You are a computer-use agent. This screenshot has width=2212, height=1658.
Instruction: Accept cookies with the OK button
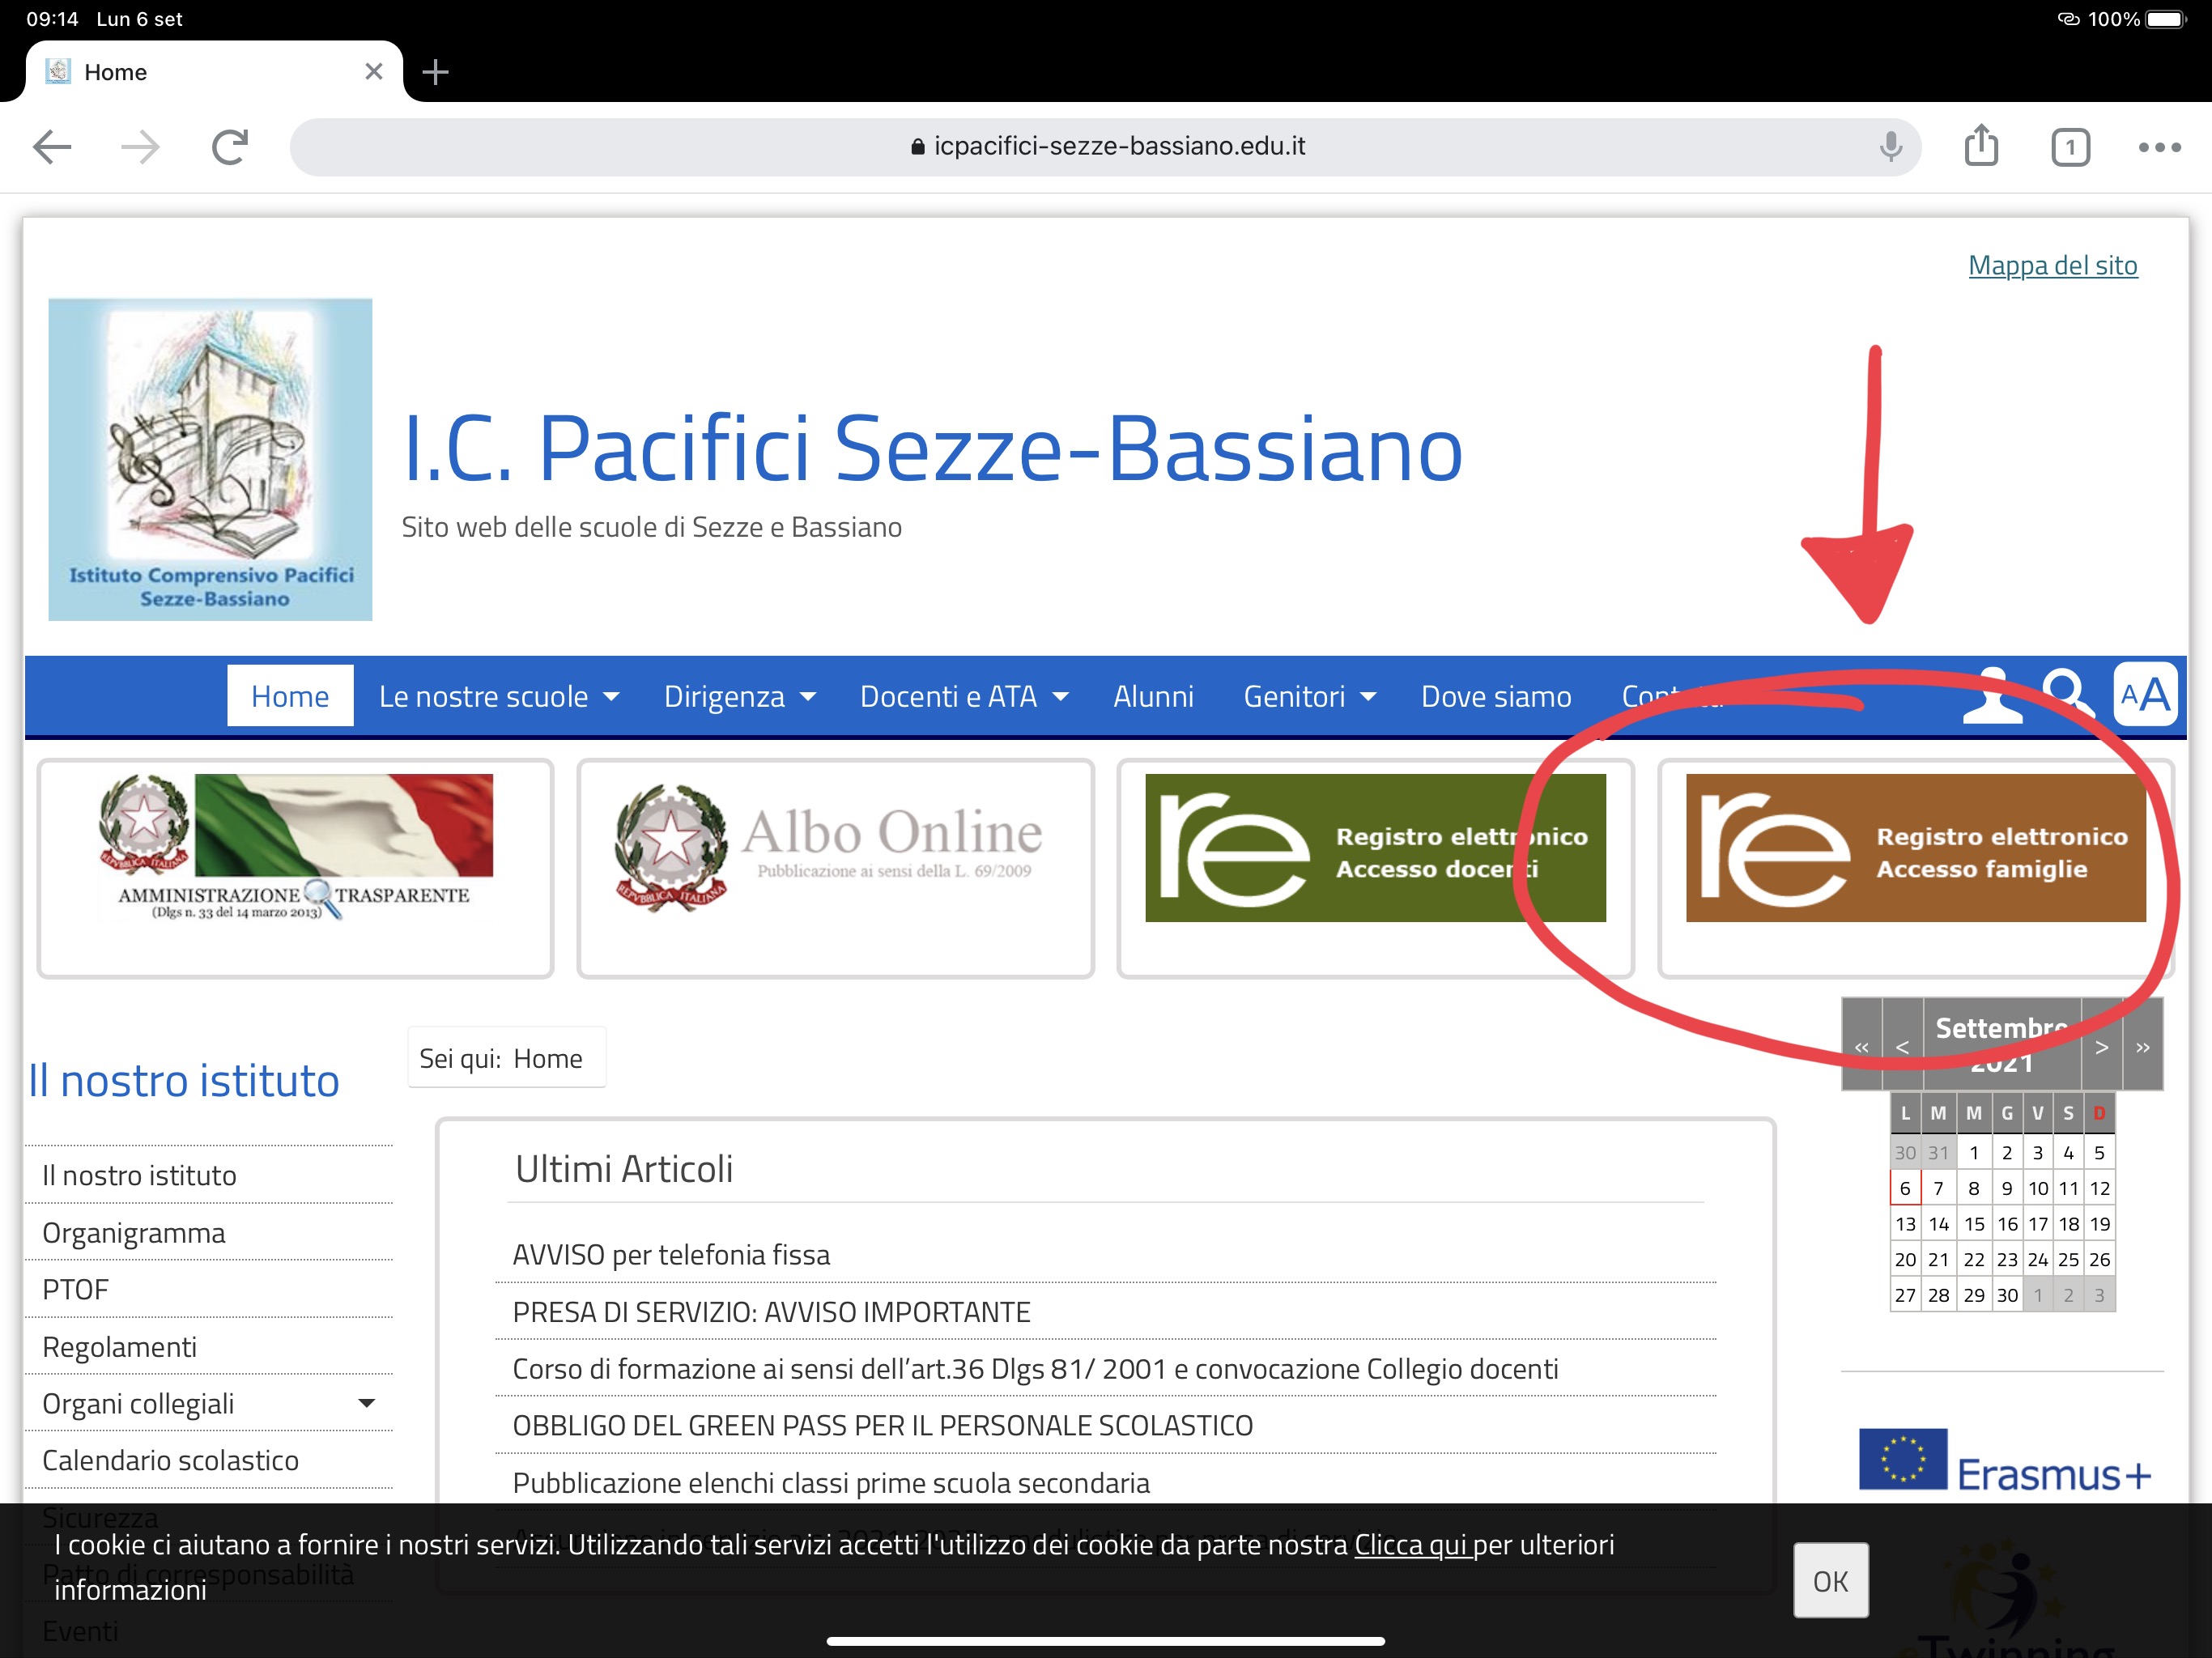point(1830,1580)
